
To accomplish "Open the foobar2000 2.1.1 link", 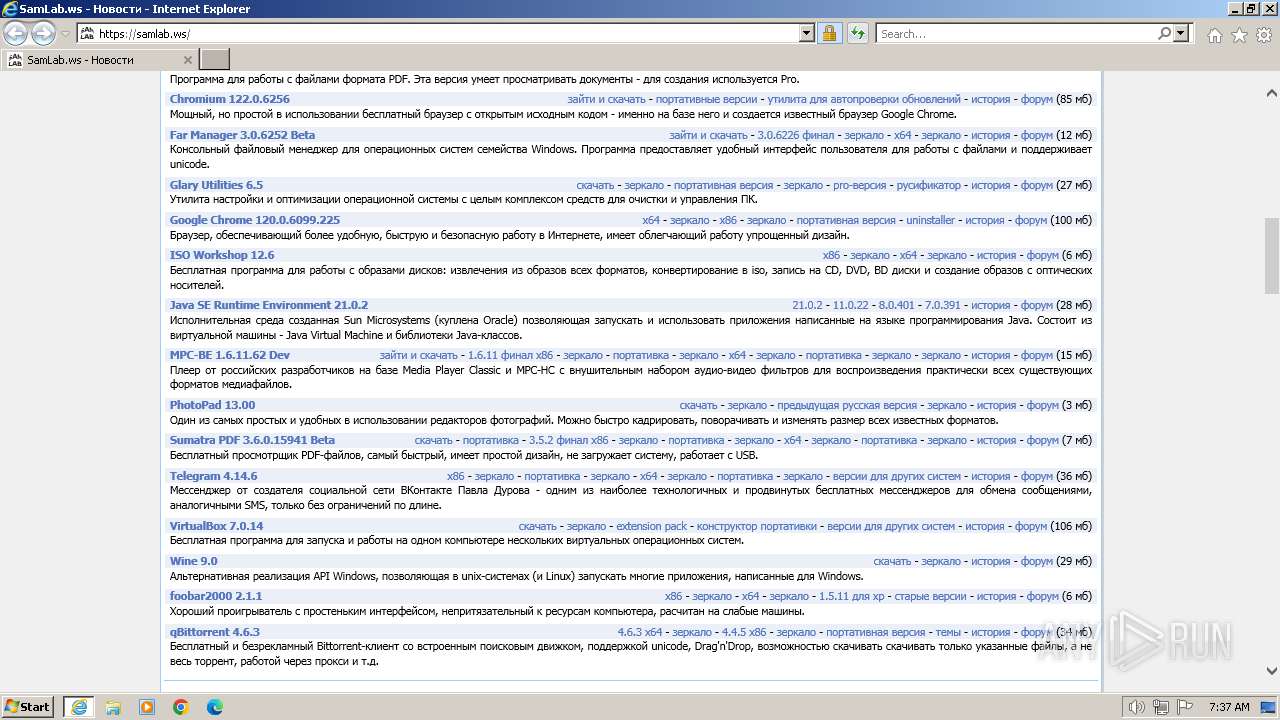I will [x=216, y=596].
